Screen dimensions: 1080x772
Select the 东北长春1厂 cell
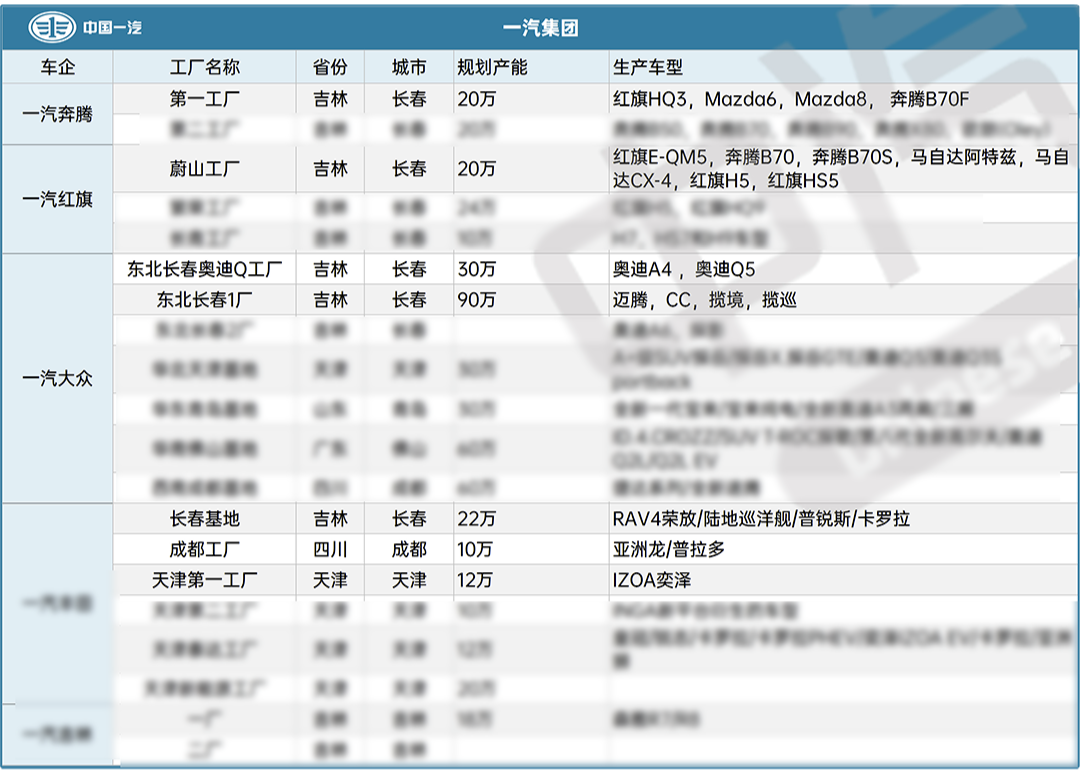tap(205, 300)
